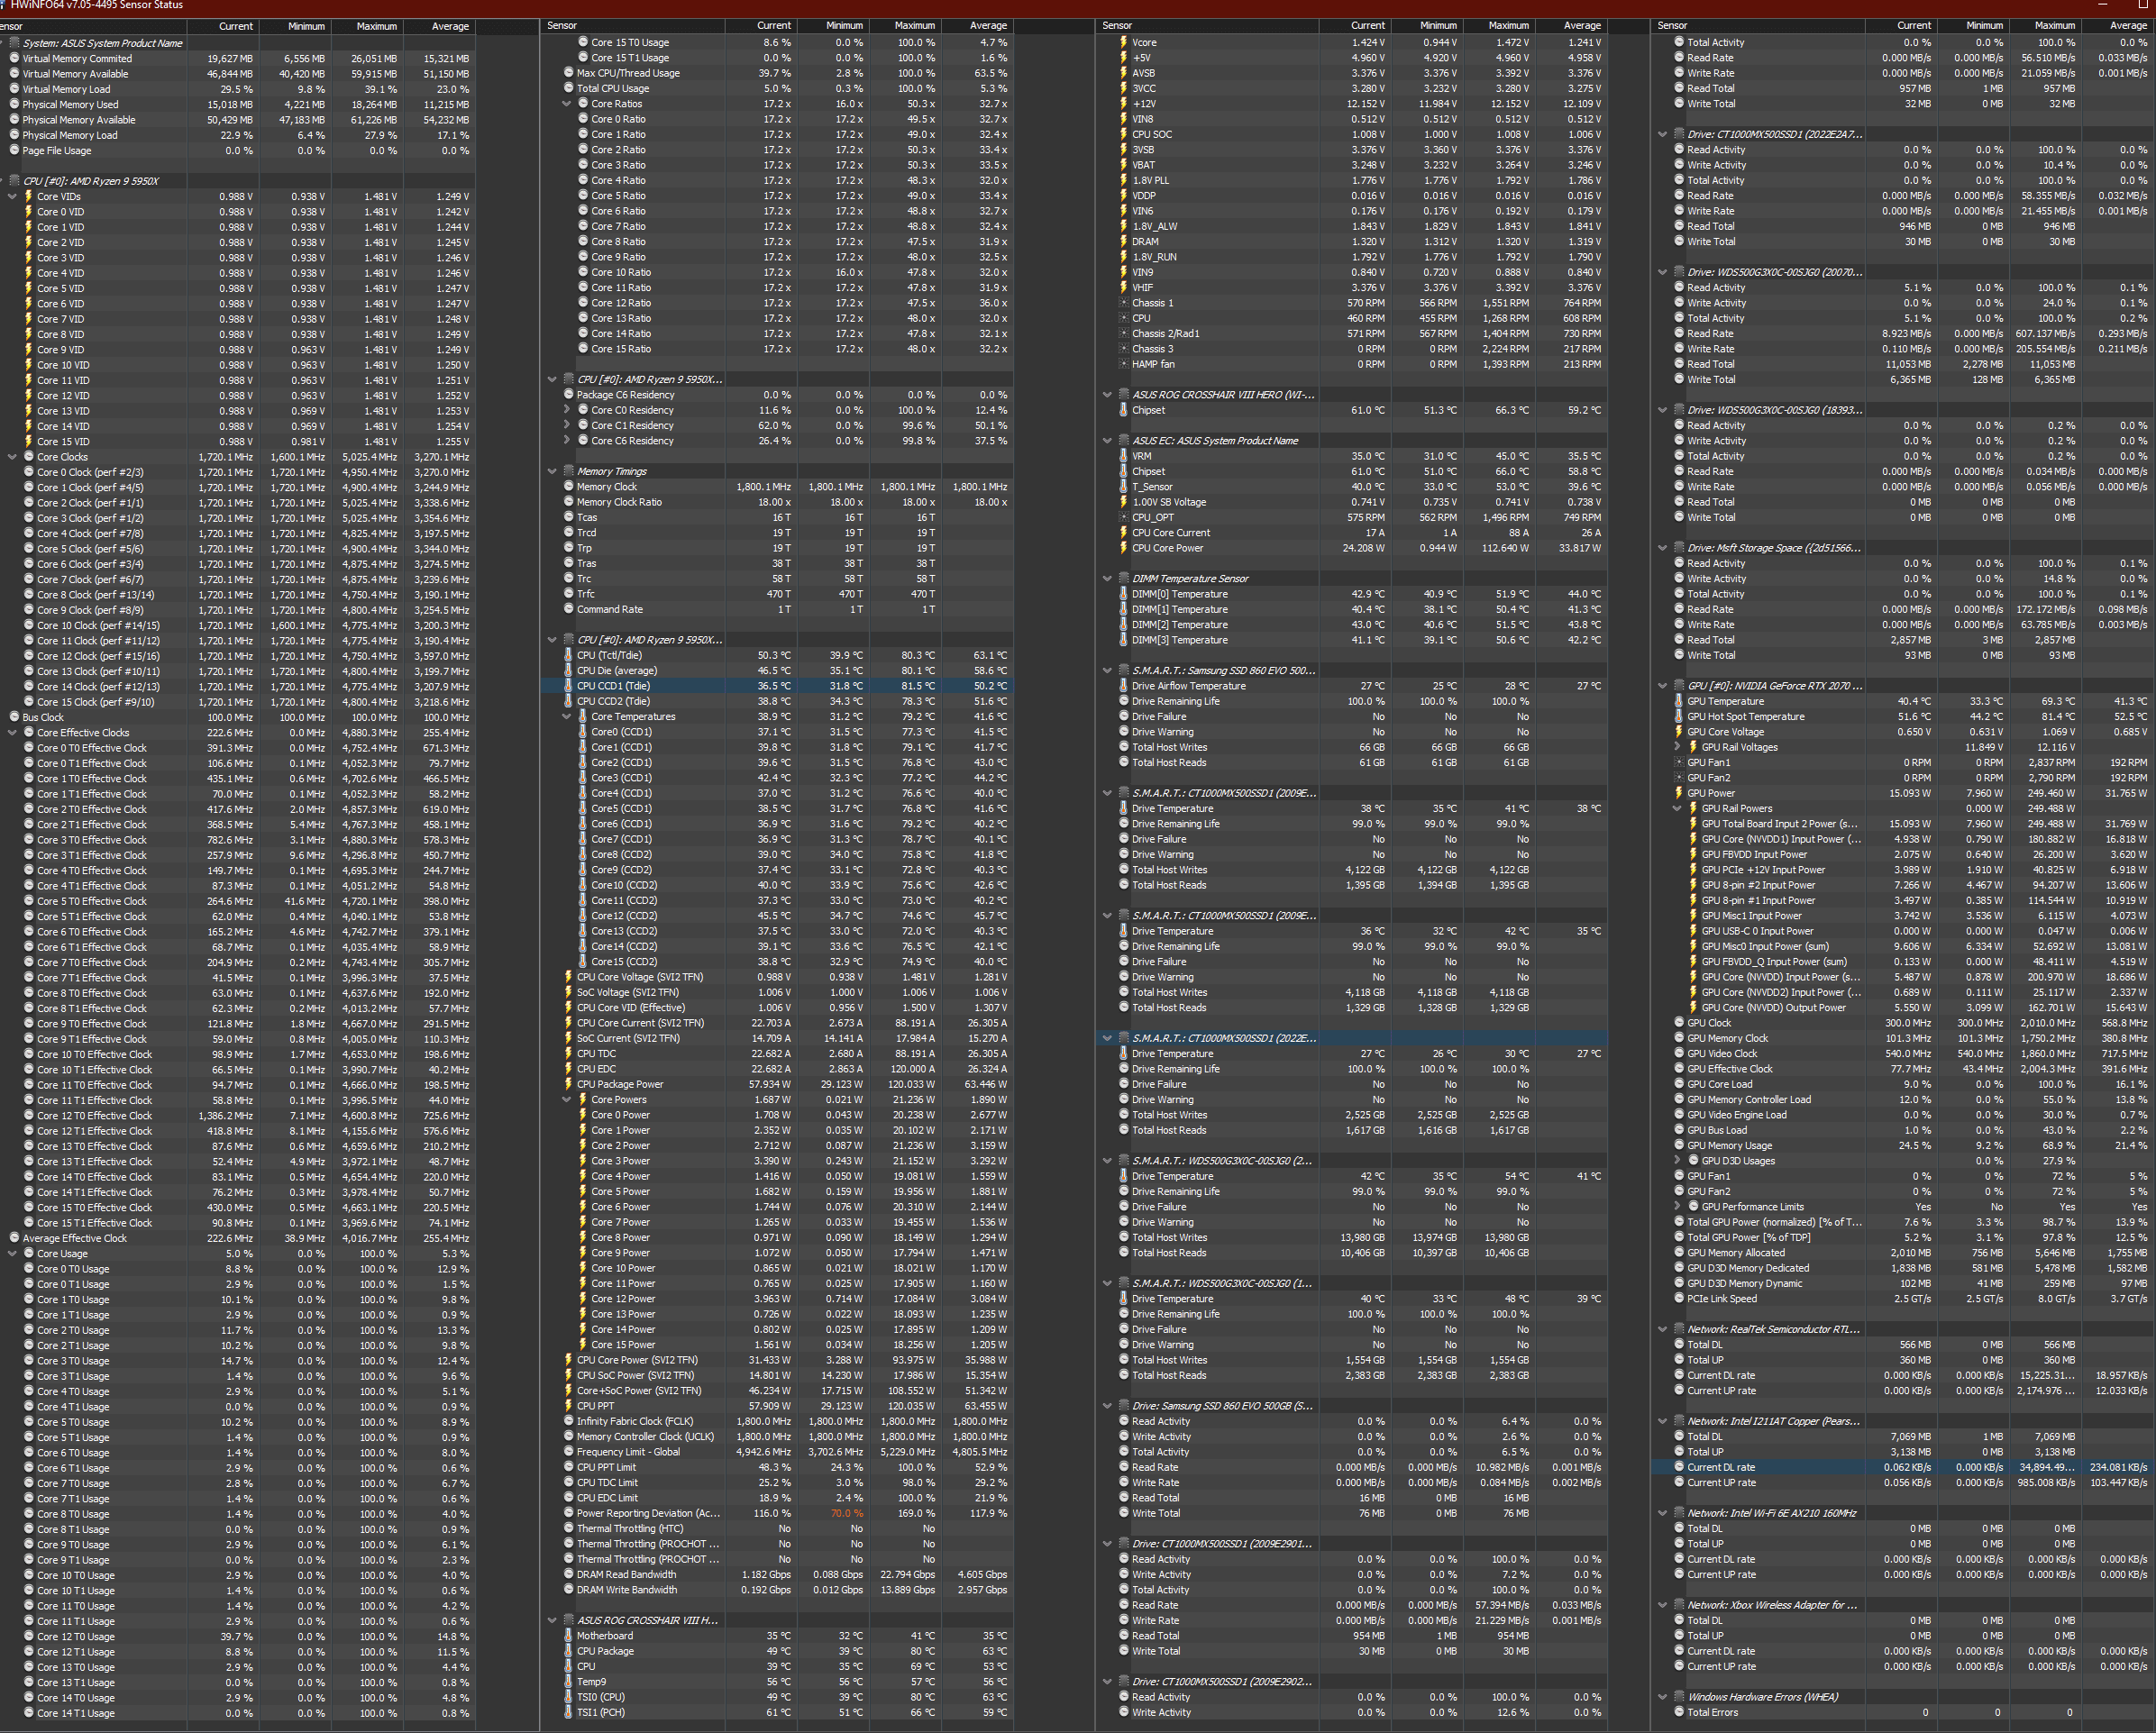Viewport: 2156px width, 1733px height.
Task: Click thermometer icon beside CPU (Tctl/Tdie)
Action: click(568, 656)
